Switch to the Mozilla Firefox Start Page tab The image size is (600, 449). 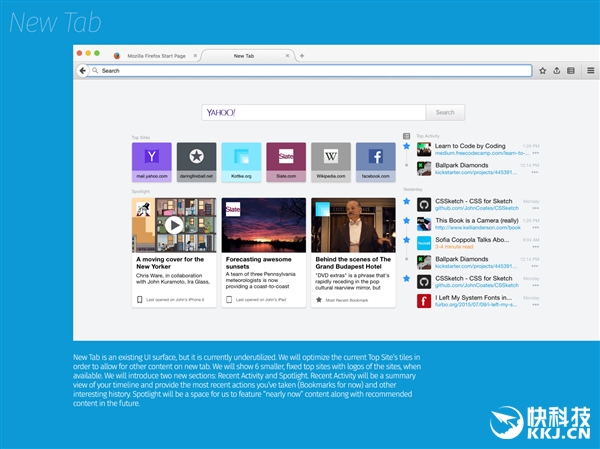(156, 56)
